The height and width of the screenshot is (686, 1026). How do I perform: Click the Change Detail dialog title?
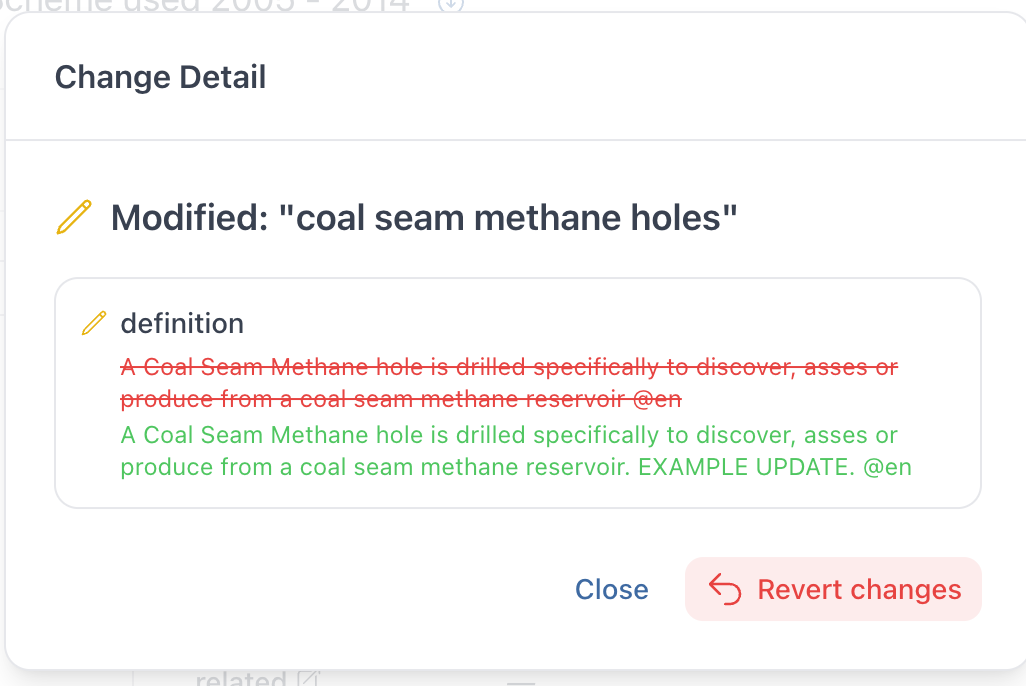(160, 77)
